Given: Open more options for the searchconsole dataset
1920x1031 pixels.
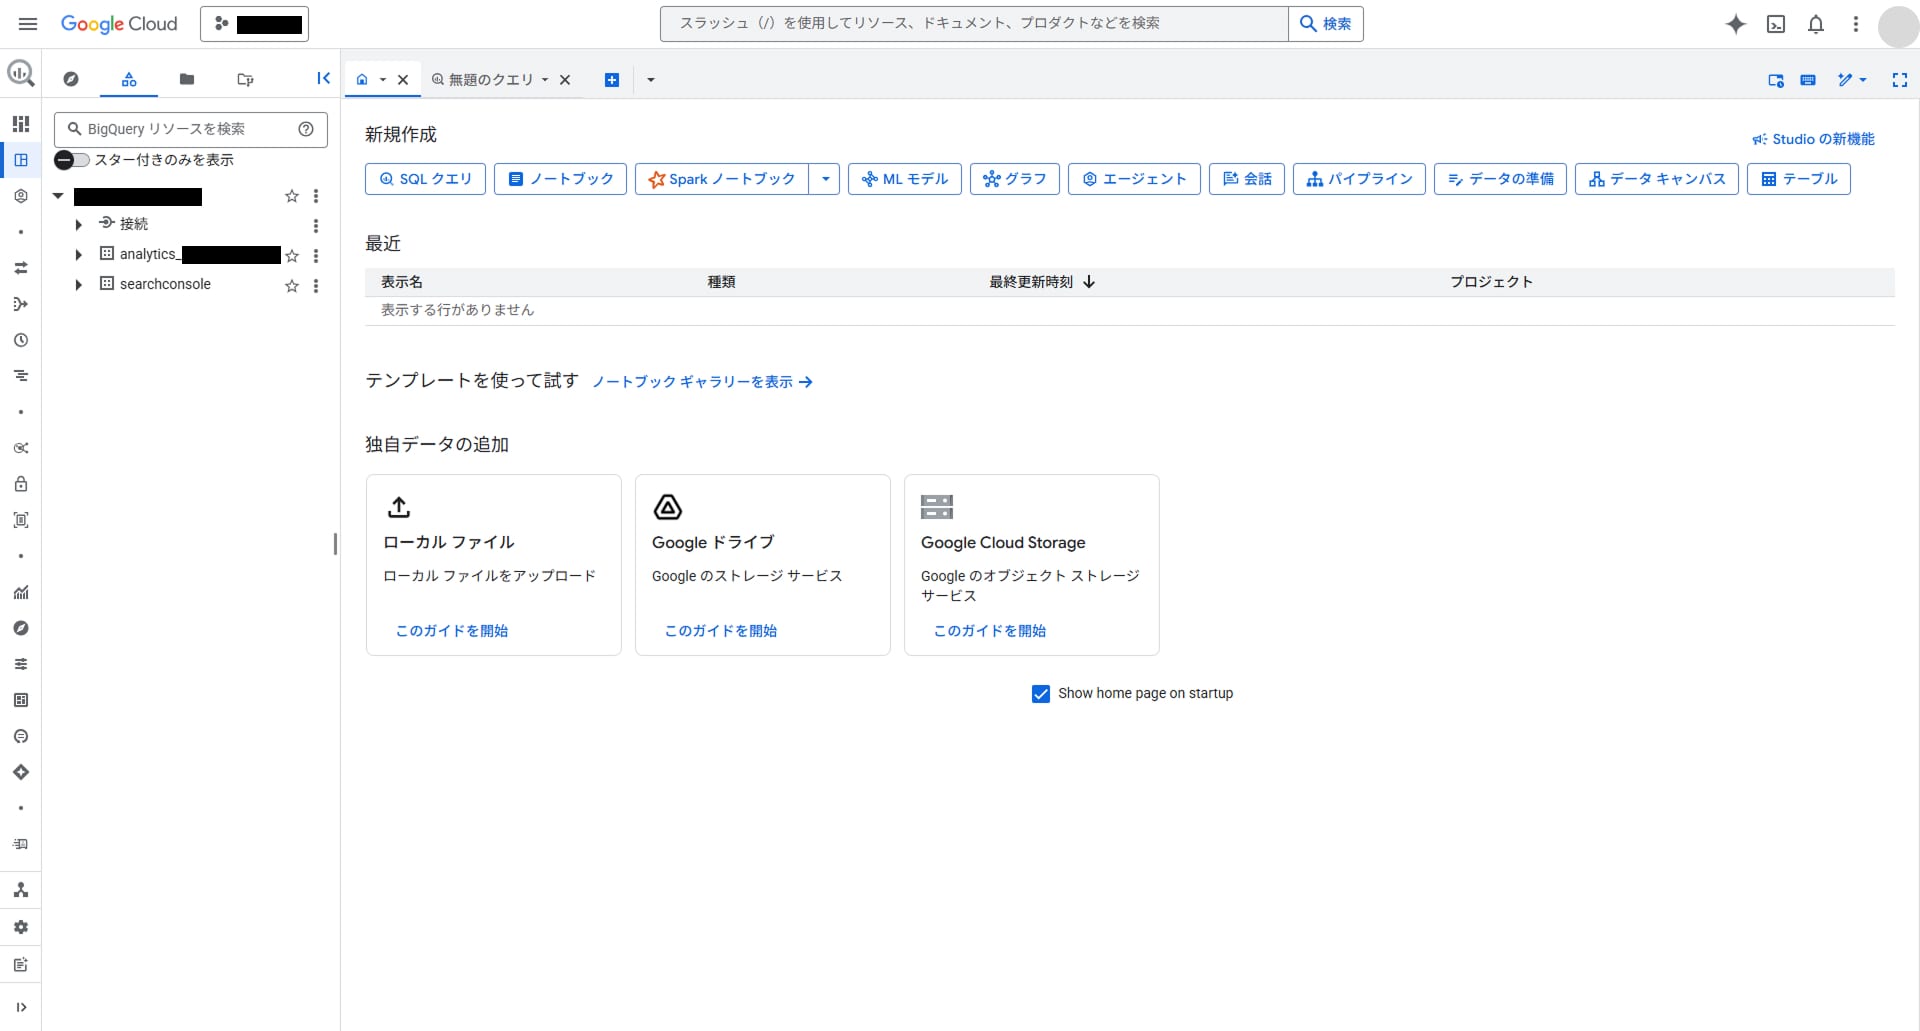Looking at the screenshot, I should 316,286.
